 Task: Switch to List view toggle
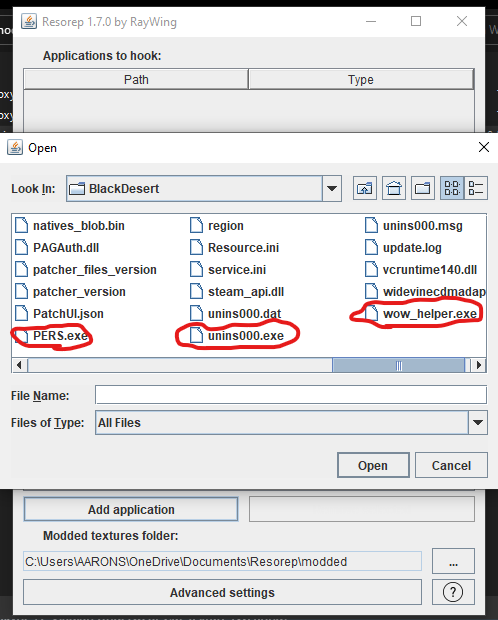coord(452,189)
